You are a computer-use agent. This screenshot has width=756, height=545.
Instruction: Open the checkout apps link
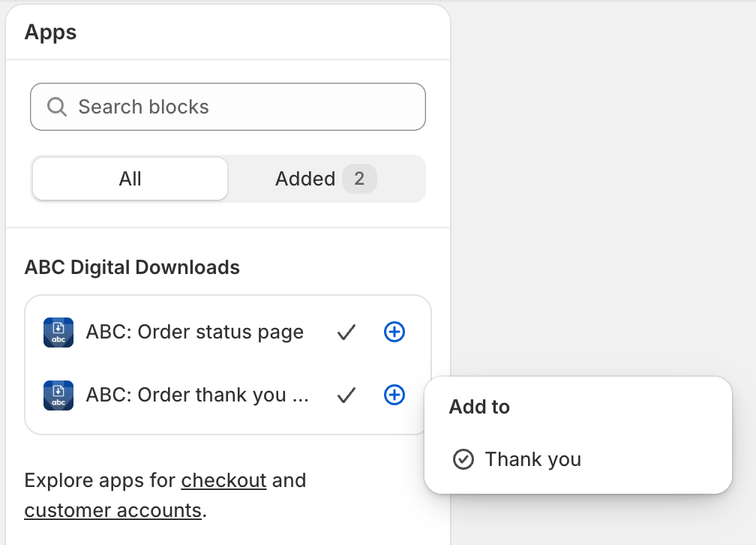click(224, 480)
